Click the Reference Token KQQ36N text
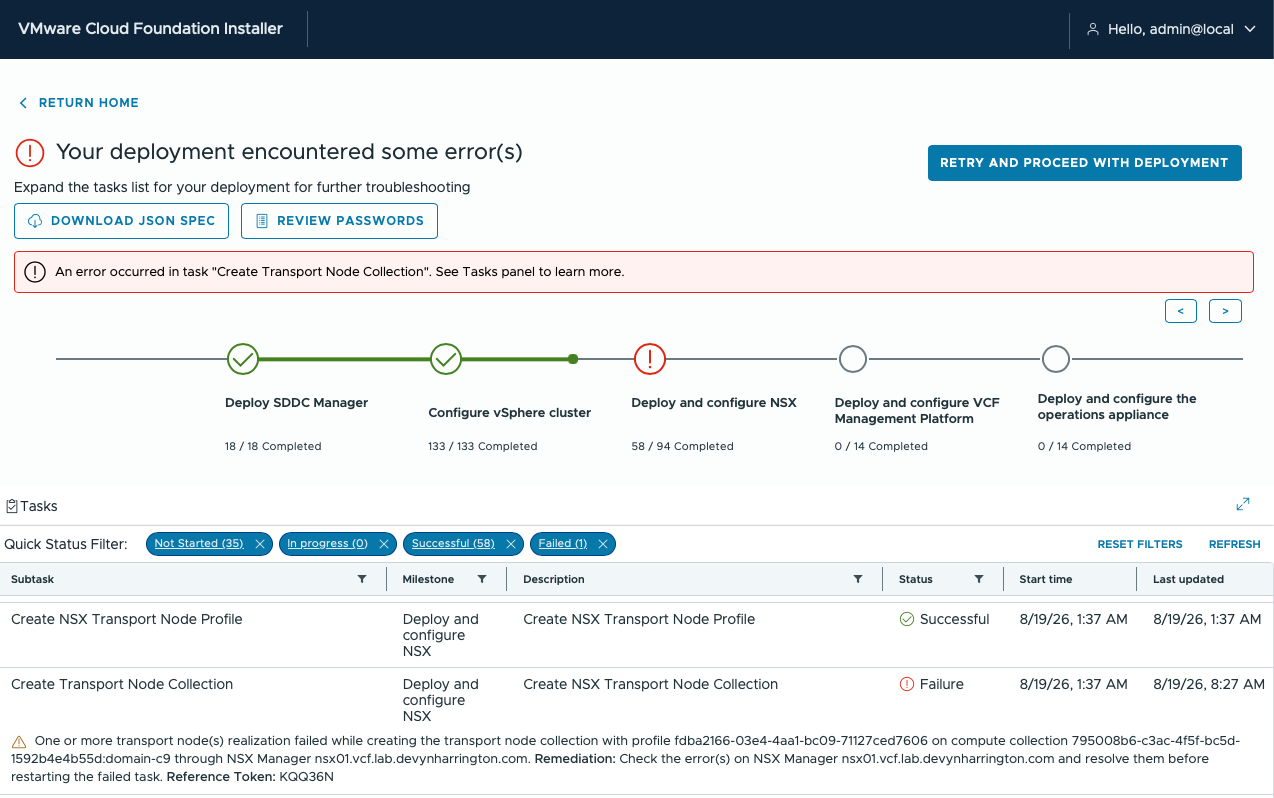This screenshot has width=1274, height=798. pos(250,776)
